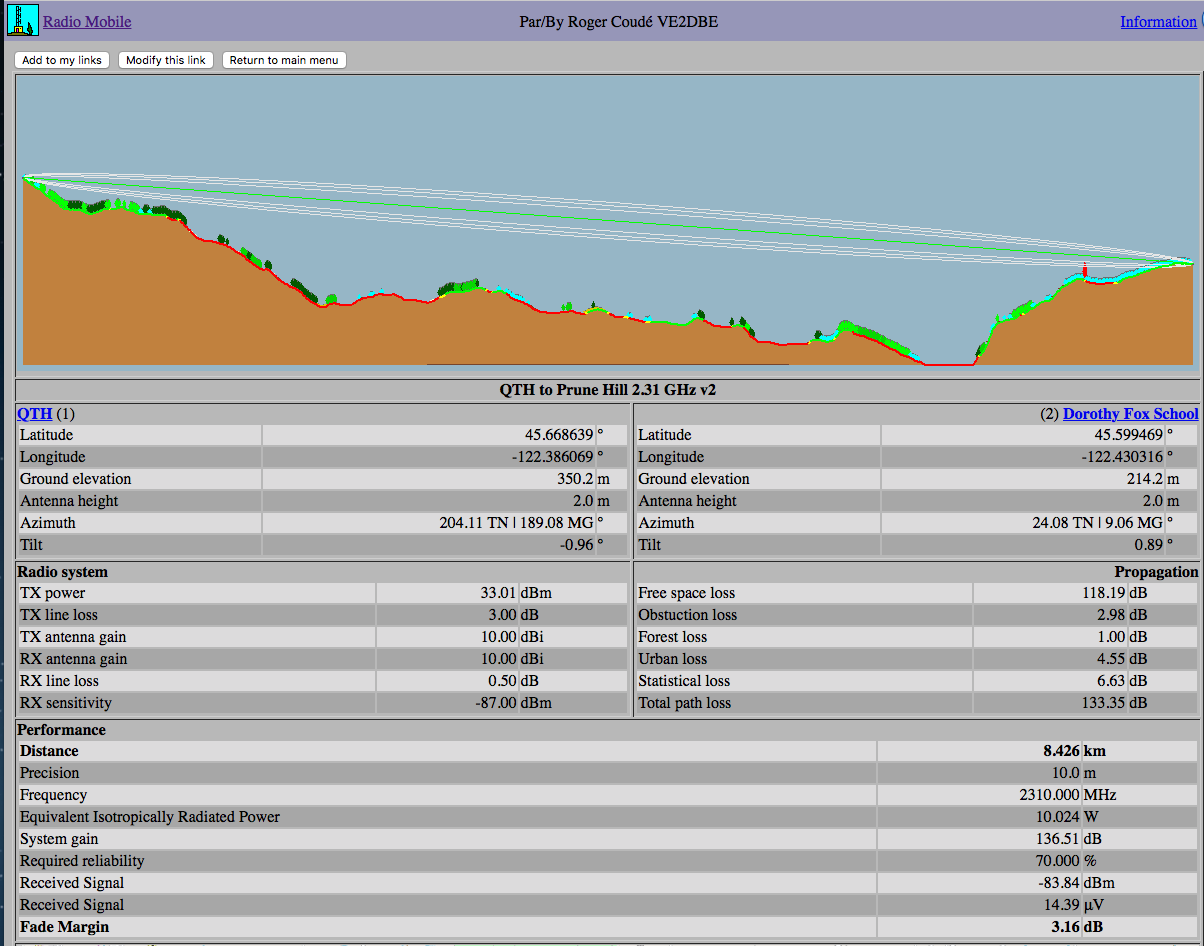Select Total path loss value 133.35
This screenshot has width=1204, height=946.
[1104, 703]
